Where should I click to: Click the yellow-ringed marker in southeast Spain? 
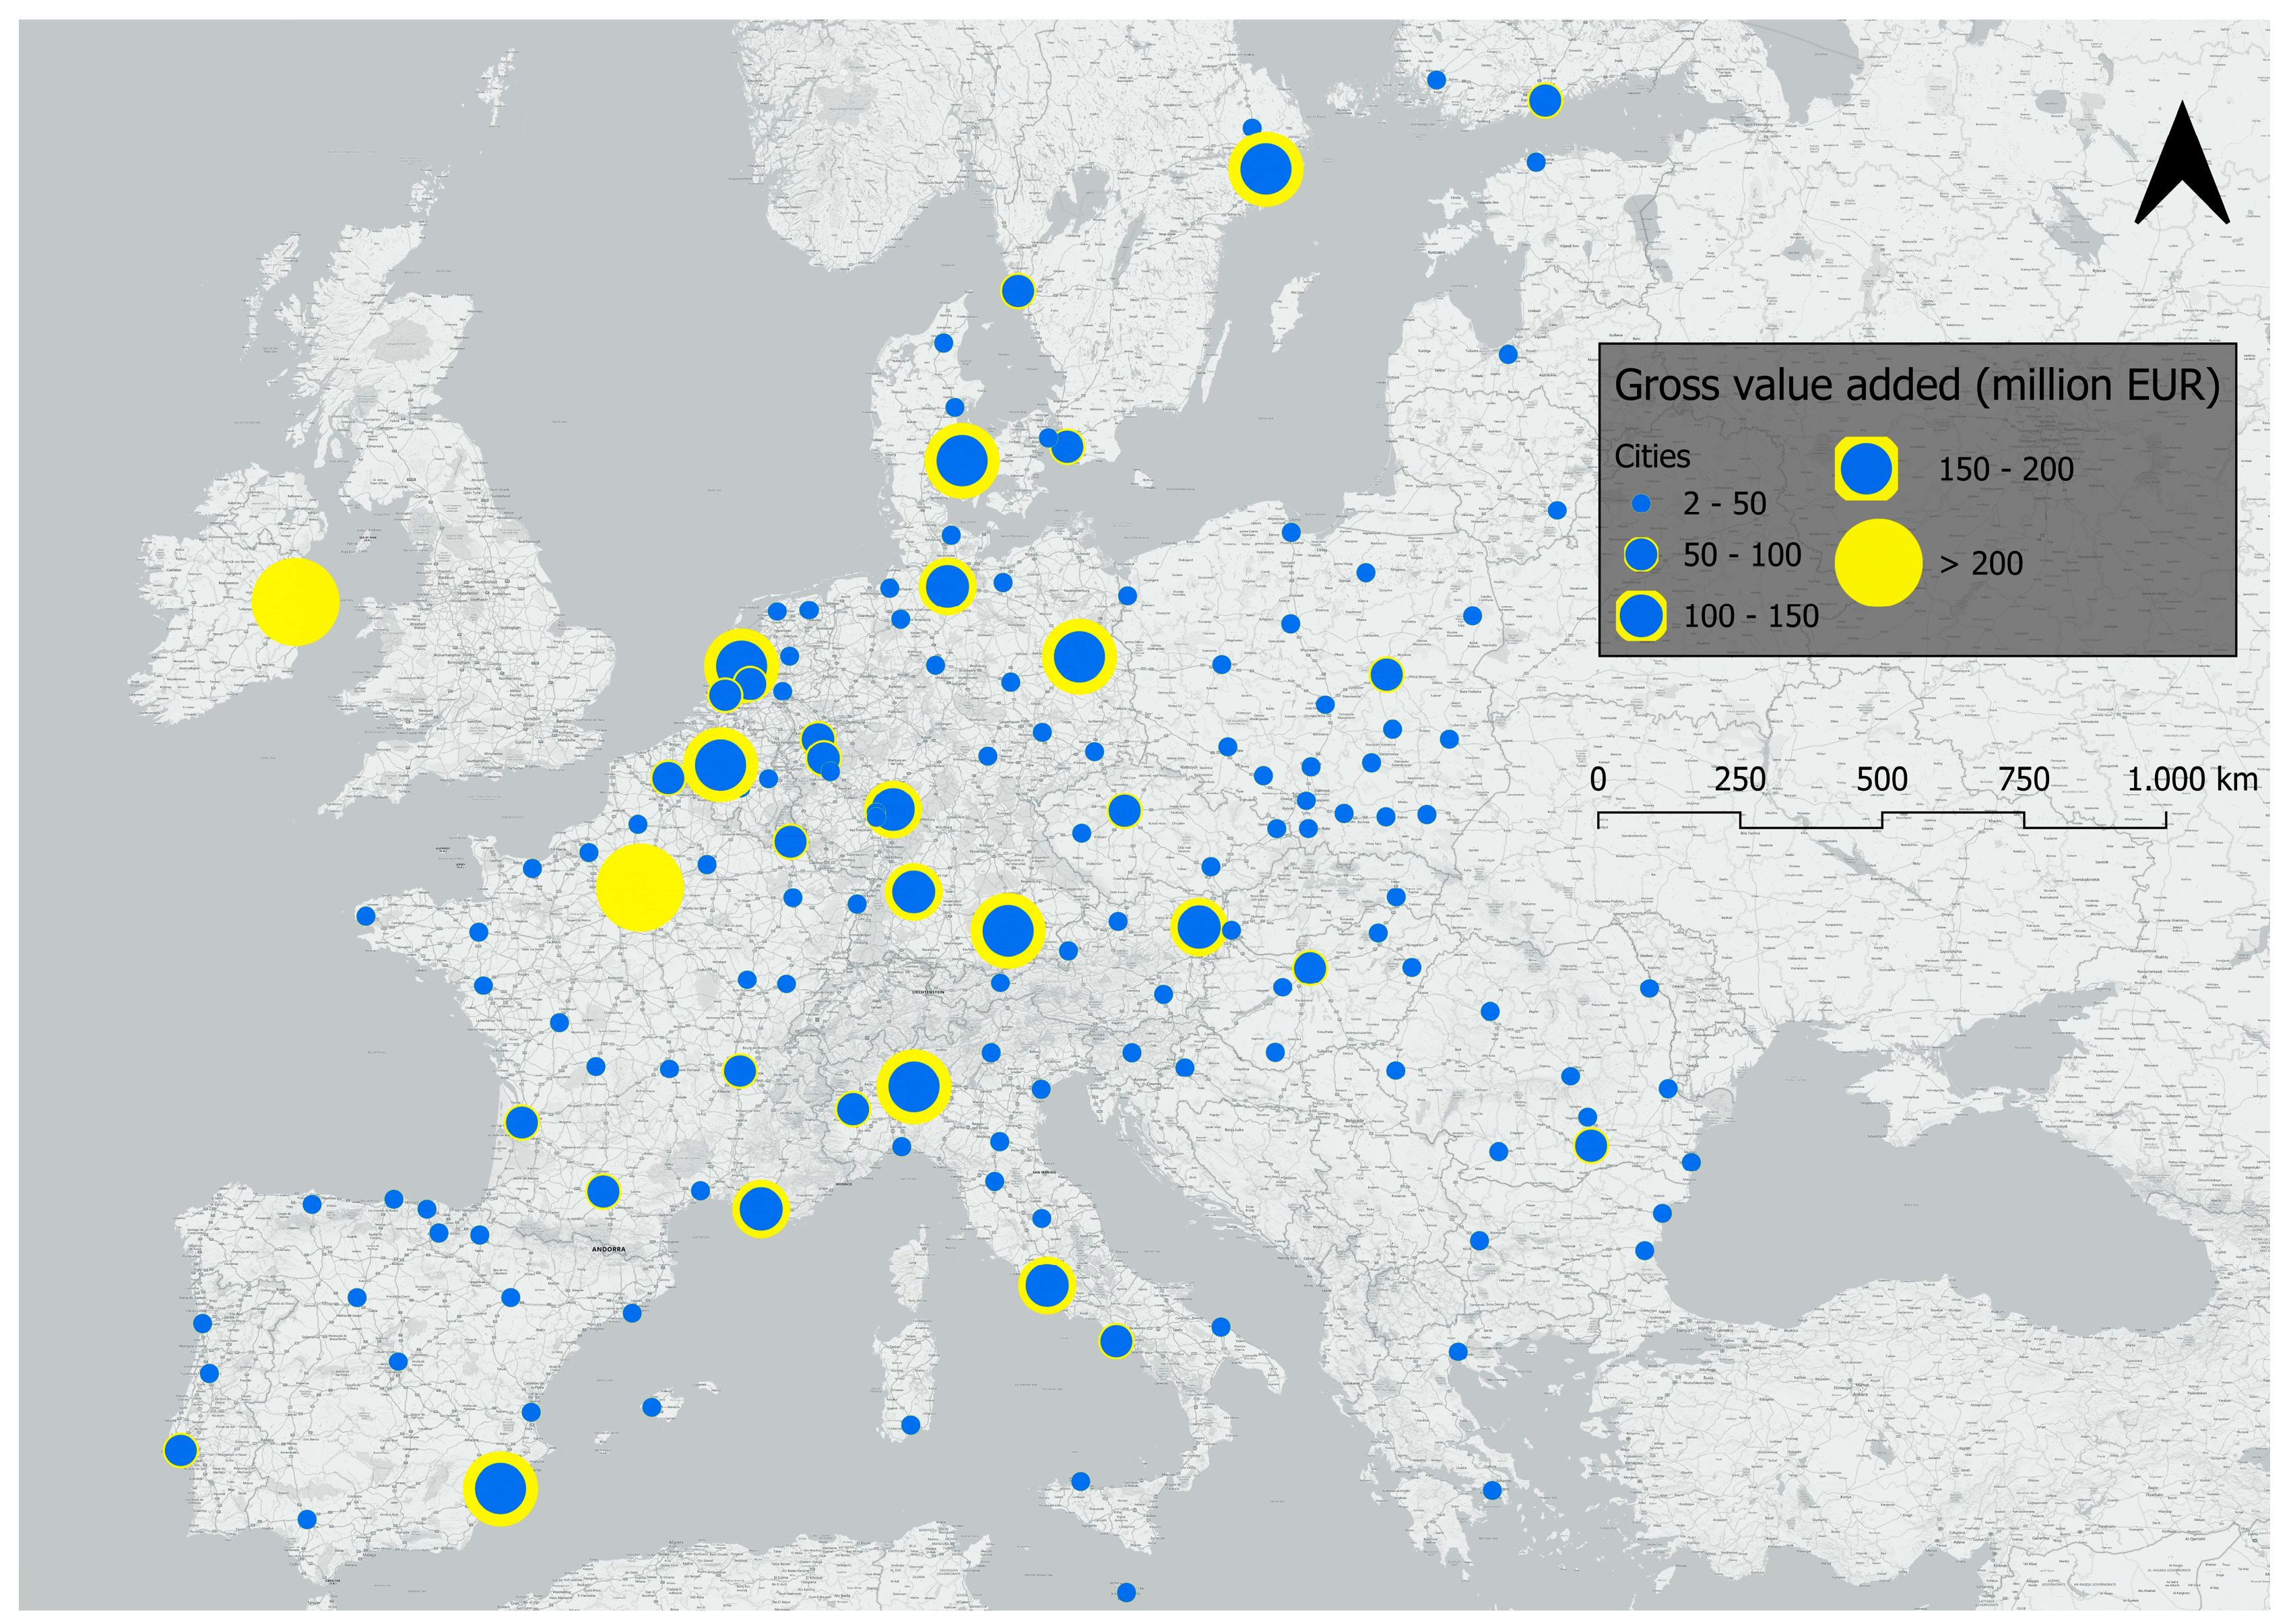coord(500,1488)
